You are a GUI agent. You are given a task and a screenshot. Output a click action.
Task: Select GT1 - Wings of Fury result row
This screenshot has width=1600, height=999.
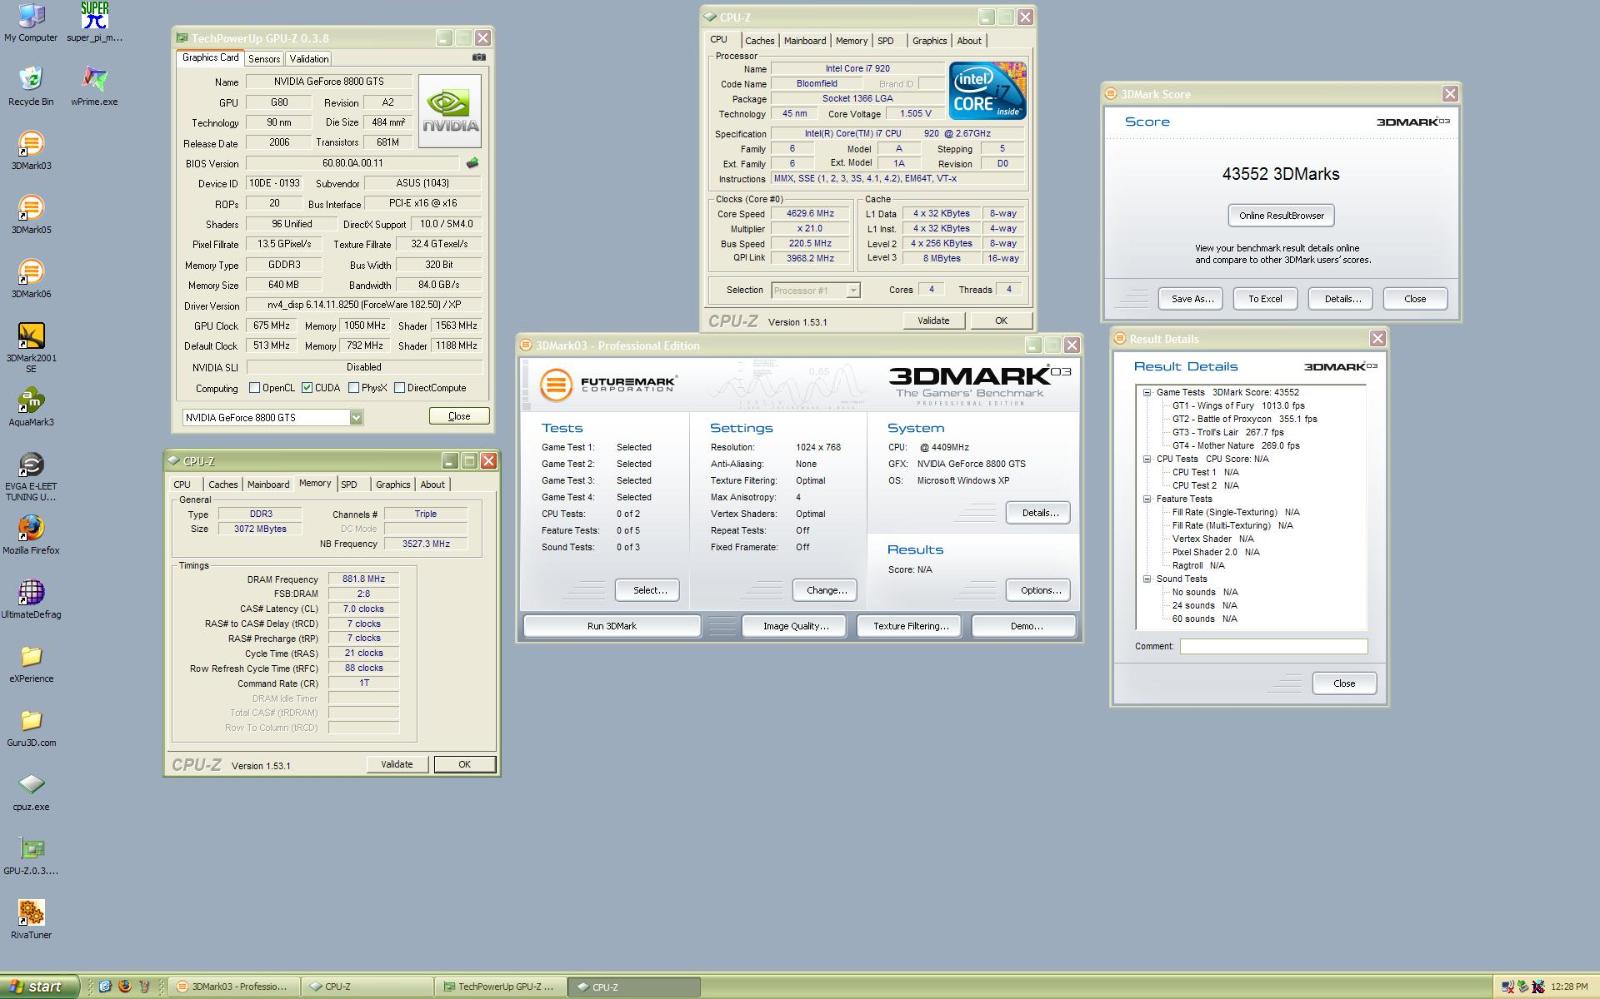[1239, 406]
